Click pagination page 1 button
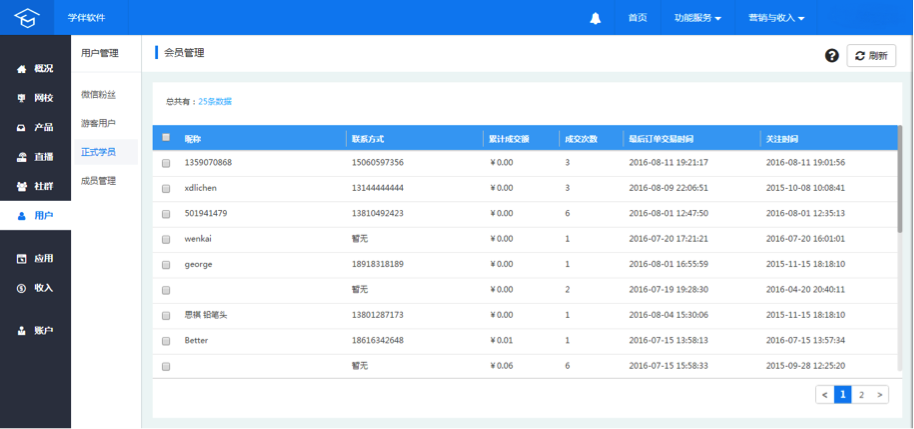The height and width of the screenshot is (429, 914). point(843,395)
